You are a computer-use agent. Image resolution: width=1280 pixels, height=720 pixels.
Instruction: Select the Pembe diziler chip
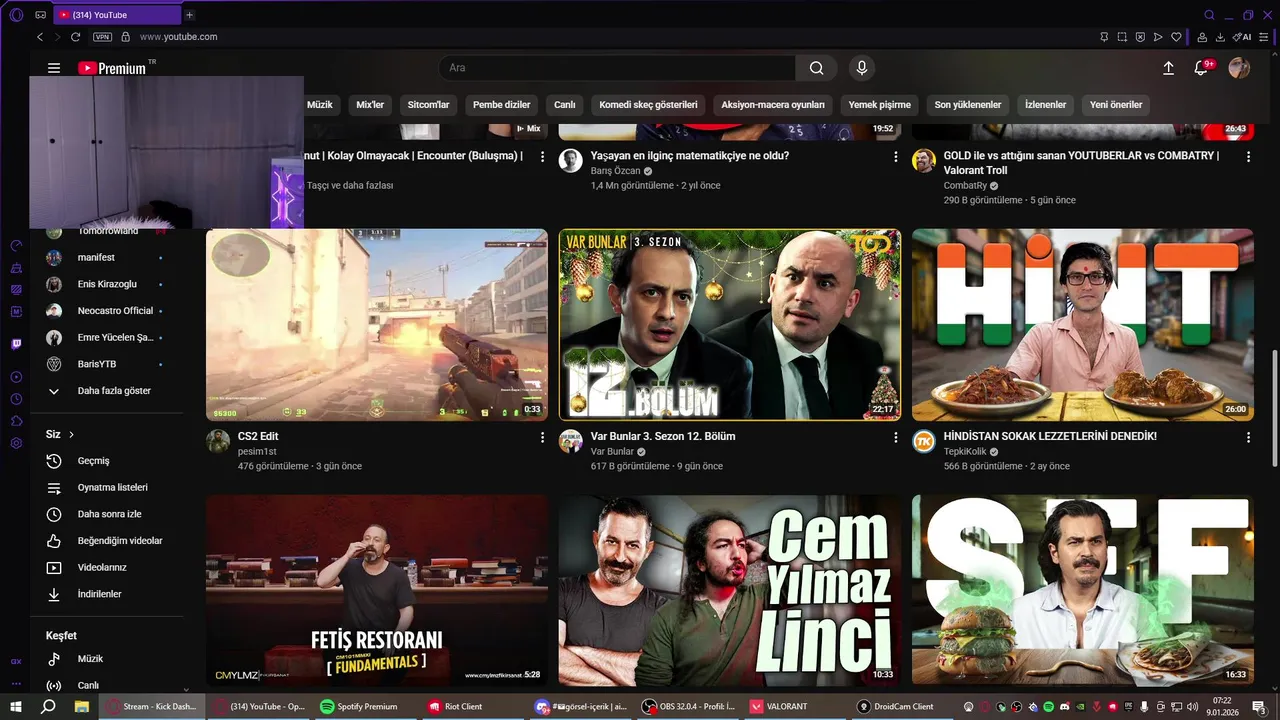pos(502,105)
